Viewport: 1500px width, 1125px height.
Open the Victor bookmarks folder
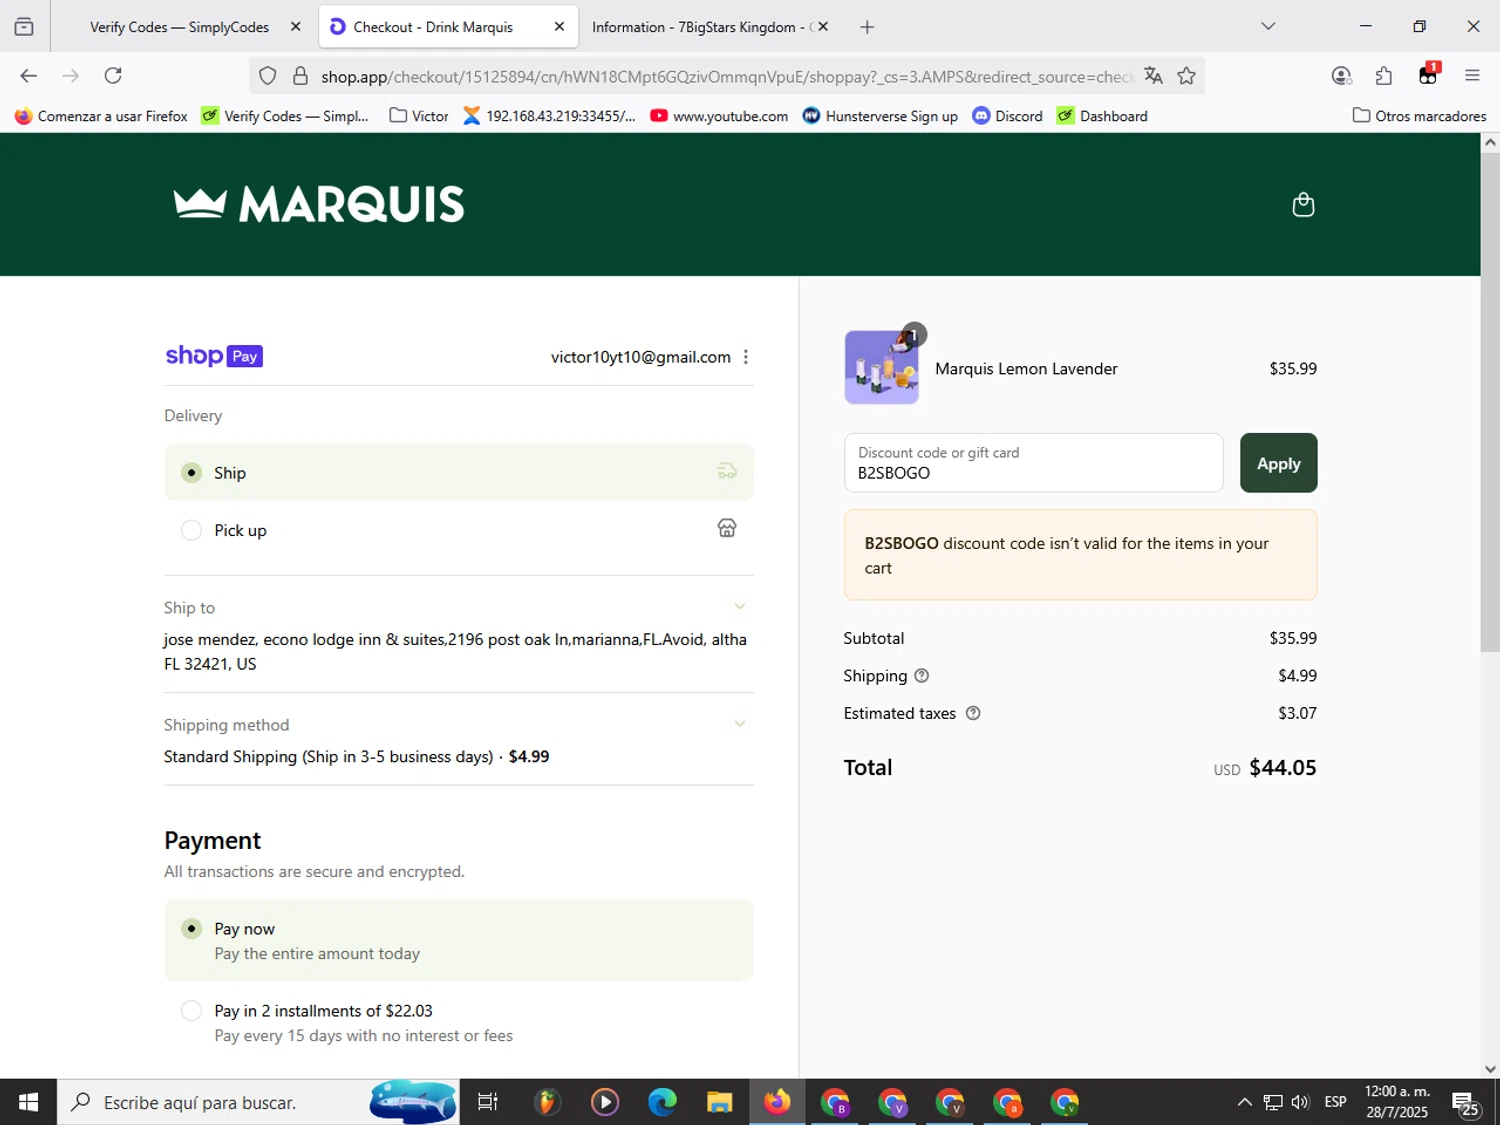(x=419, y=116)
